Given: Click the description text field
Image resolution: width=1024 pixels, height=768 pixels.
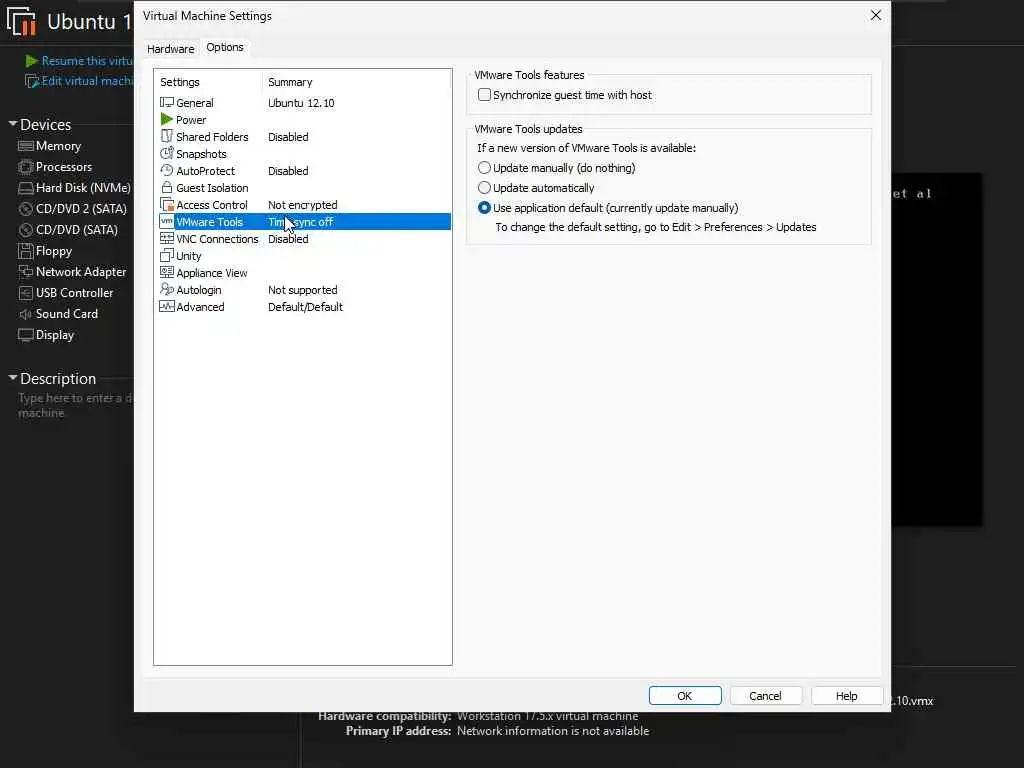Looking at the screenshot, I should [74, 405].
